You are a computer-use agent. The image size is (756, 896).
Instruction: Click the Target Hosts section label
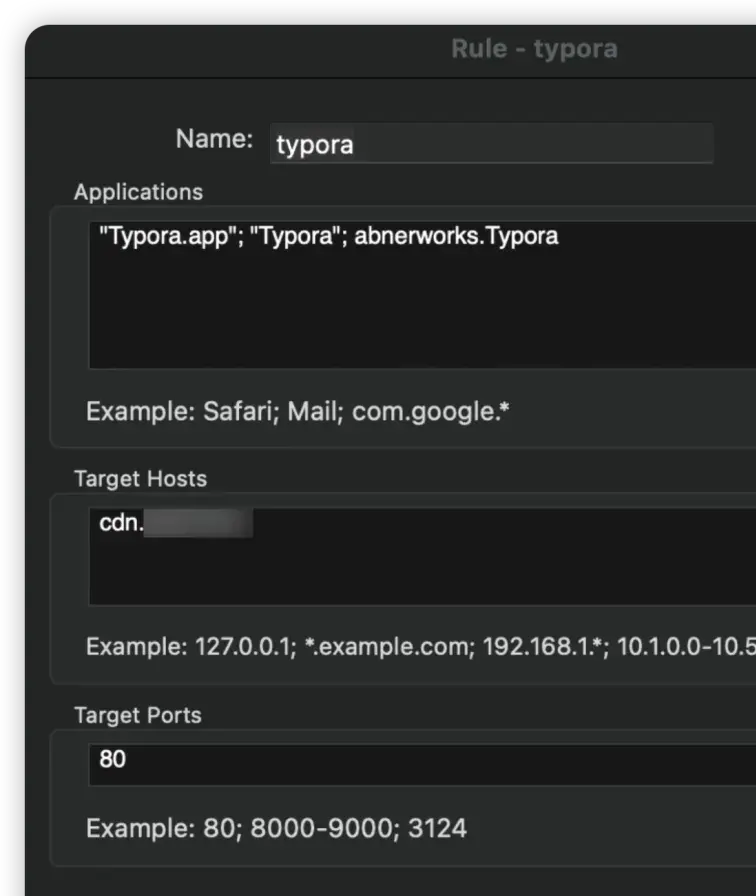pyautogui.click(x=140, y=479)
